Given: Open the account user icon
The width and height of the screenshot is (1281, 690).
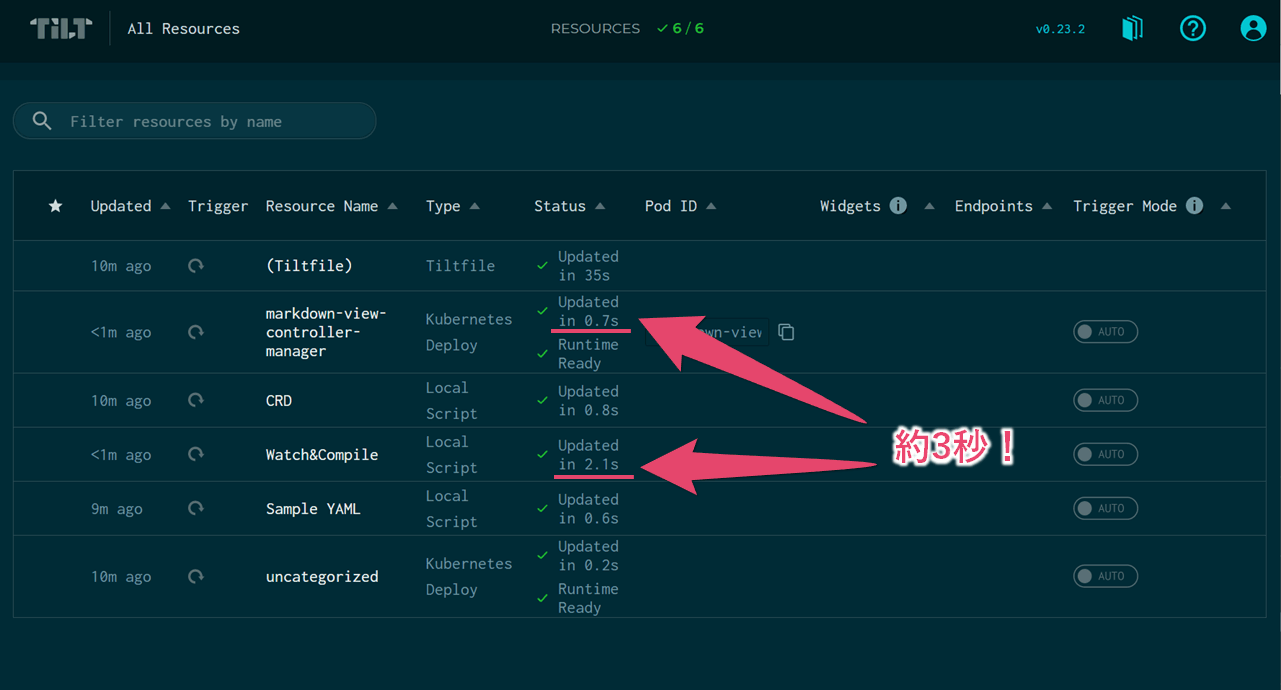Looking at the screenshot, I should pos(1253,28).
